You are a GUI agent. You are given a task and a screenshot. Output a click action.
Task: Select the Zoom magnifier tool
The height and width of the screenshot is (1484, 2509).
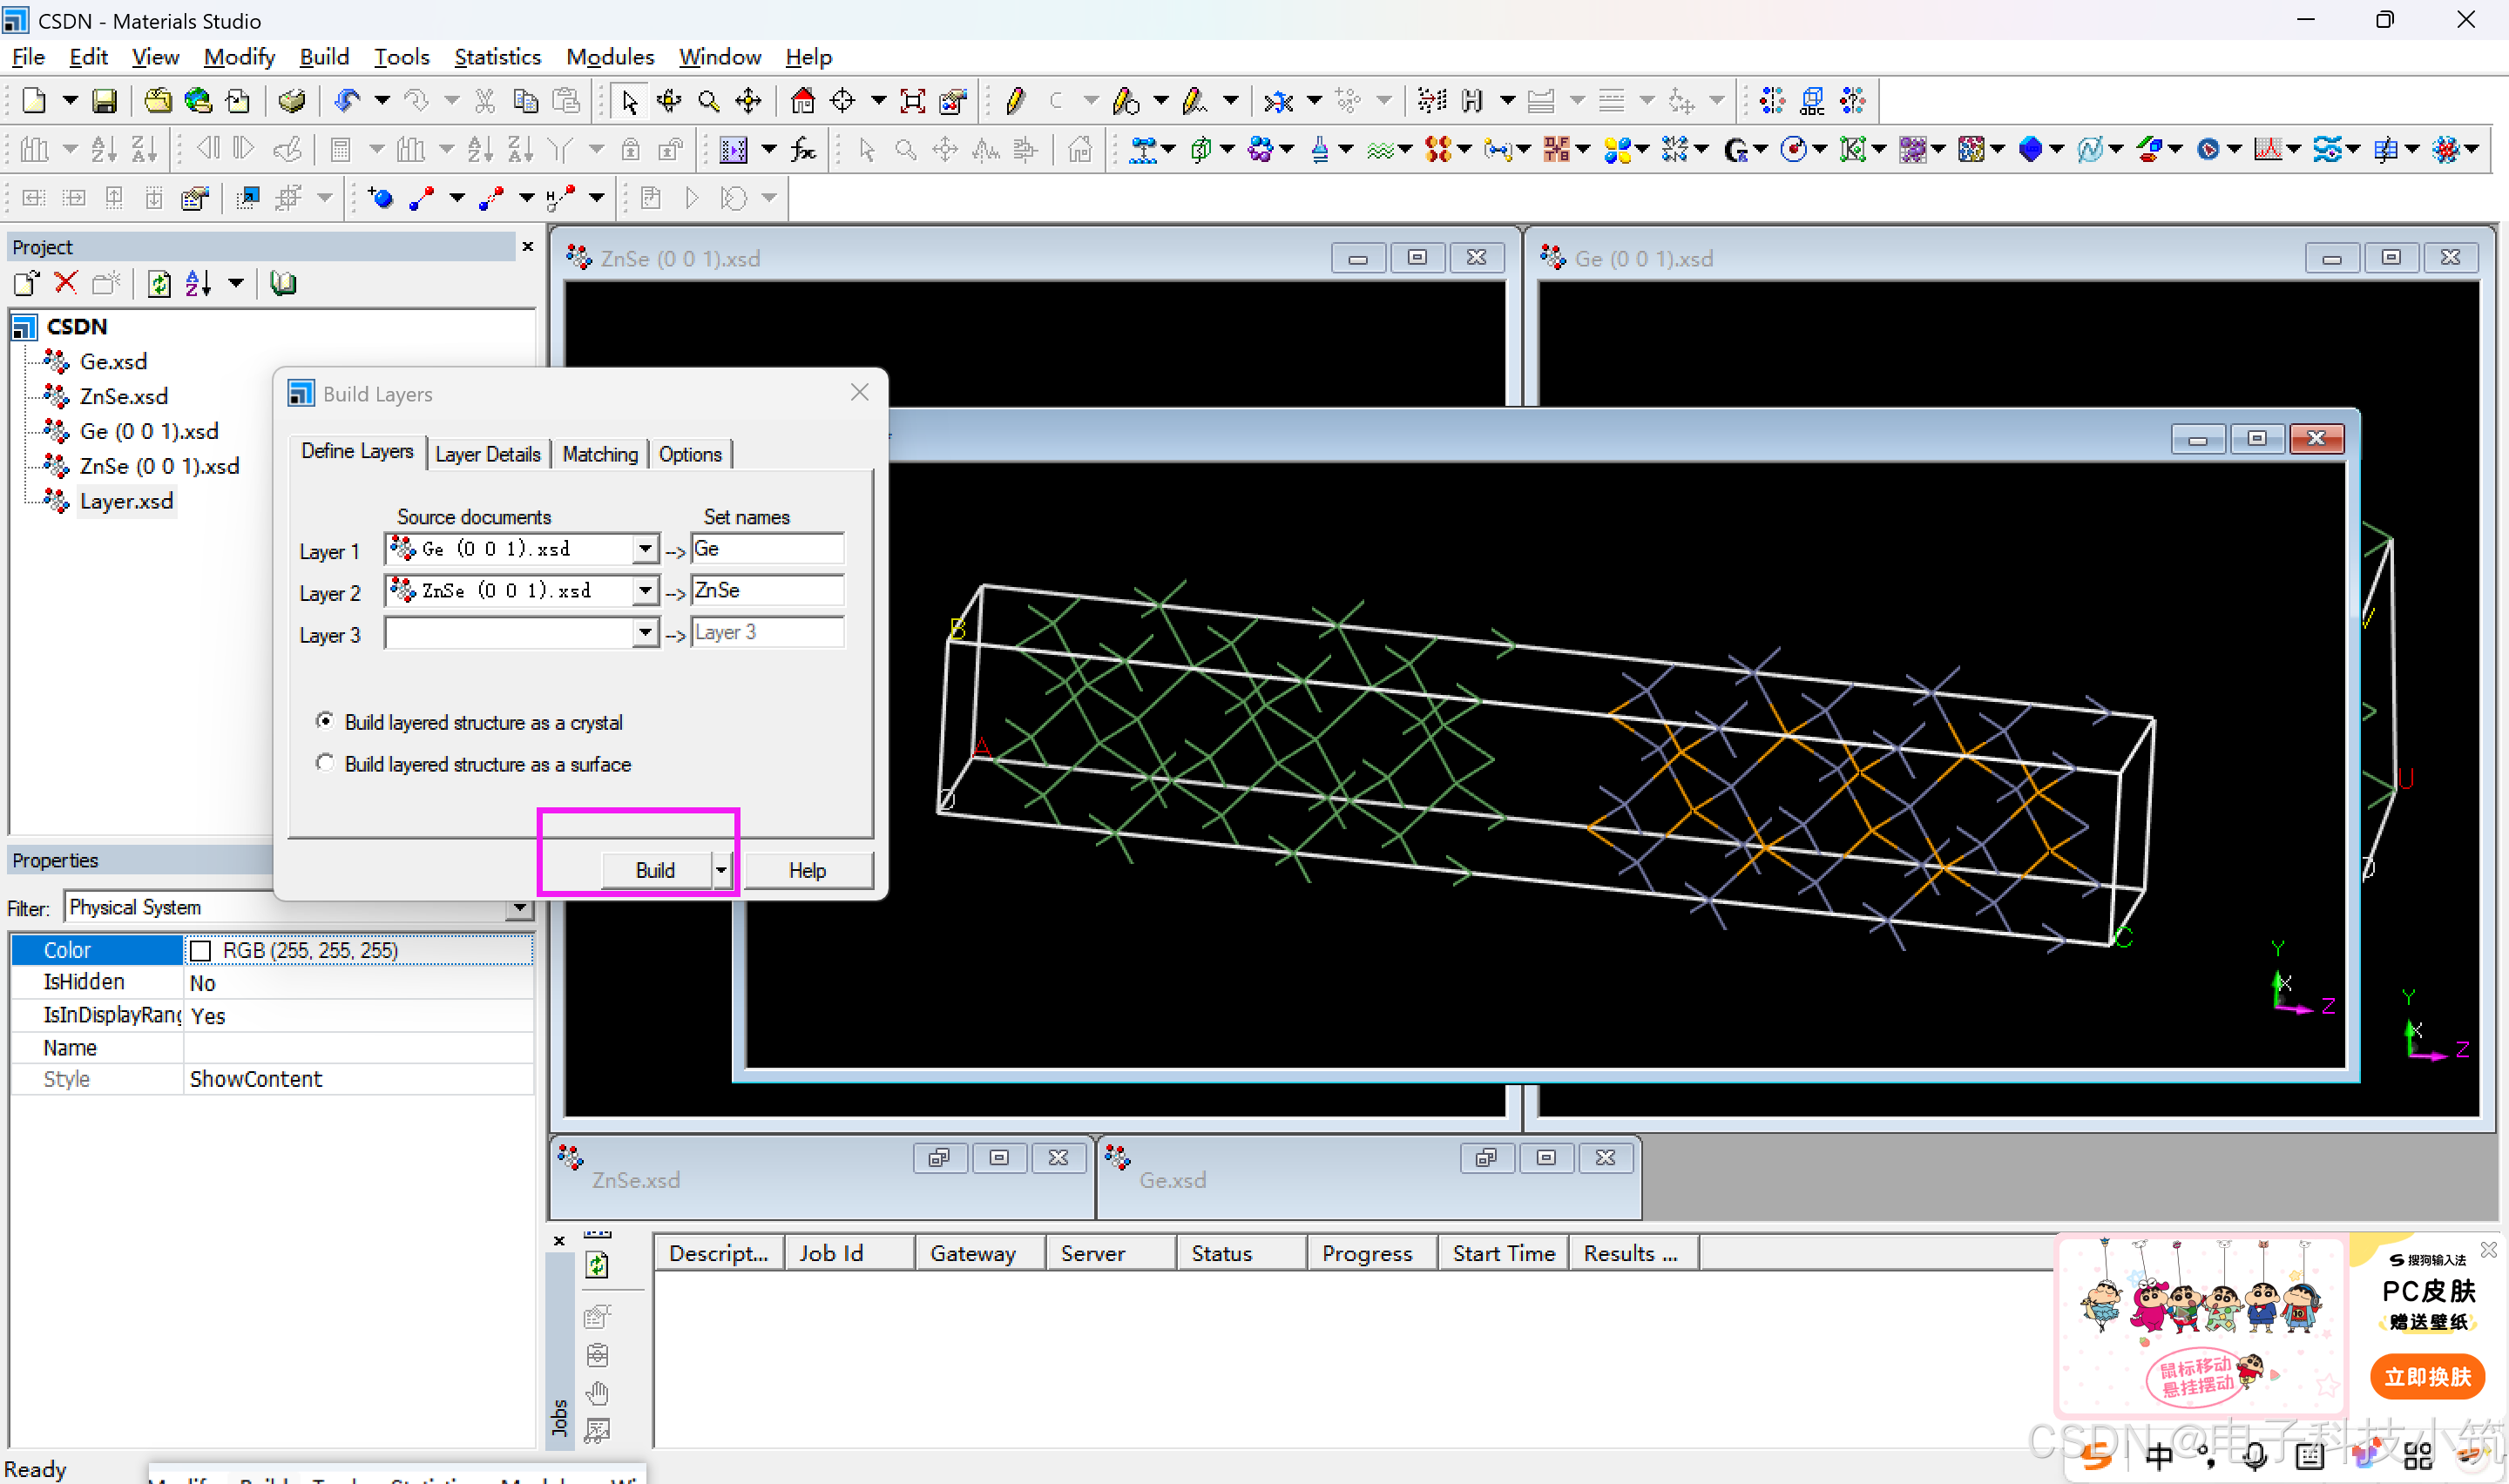click(709, 101)
